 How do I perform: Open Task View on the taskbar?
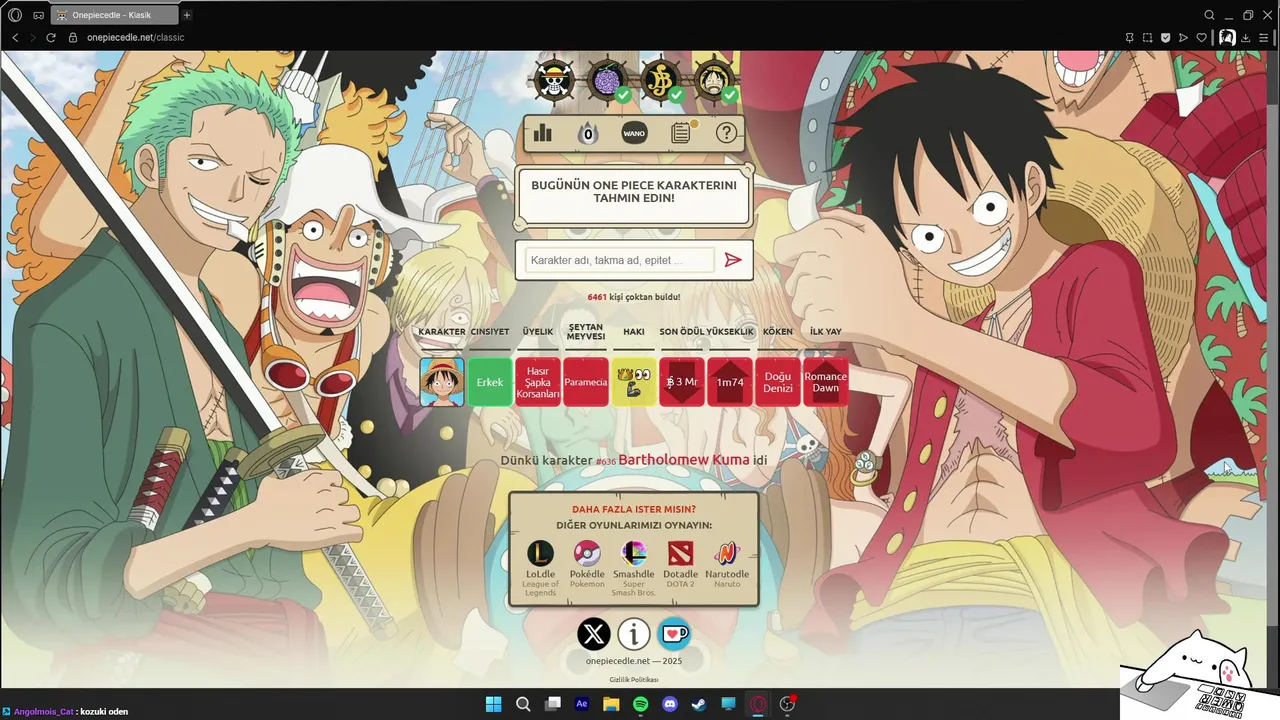tap(552, 704)
